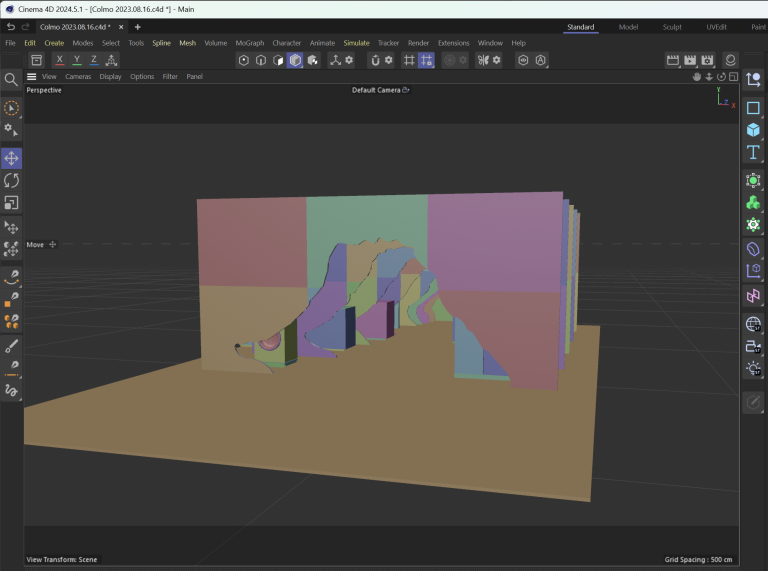Image resolution: width=768 pixels, height=571 pixels.
Task: Toggle Y axis lock
Action: click(77, 60)
